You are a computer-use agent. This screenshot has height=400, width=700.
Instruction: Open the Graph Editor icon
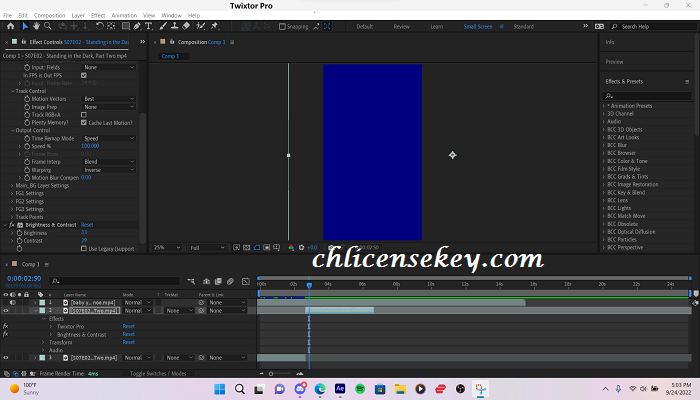point(246,281)
